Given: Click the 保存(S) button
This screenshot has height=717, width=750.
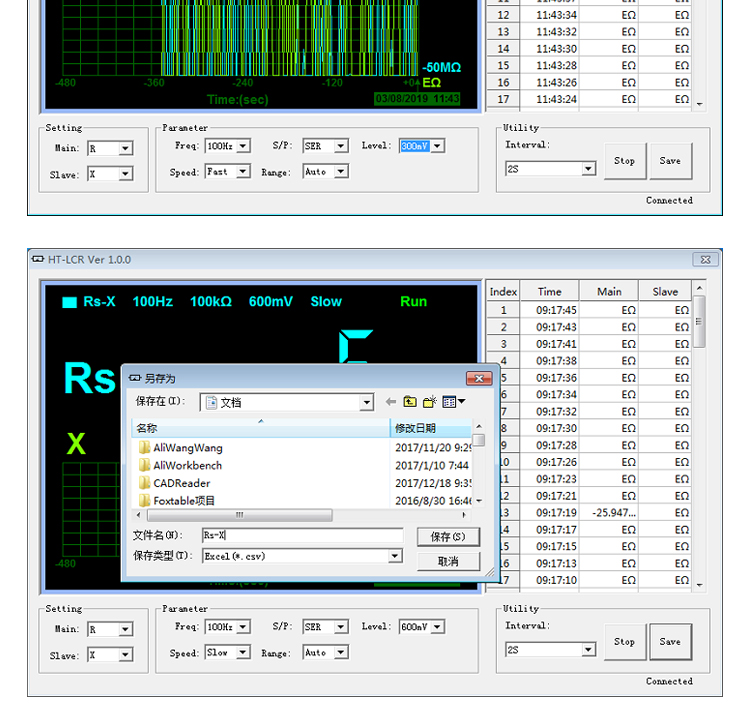Looking at the screenshot, I should point(448,537).
